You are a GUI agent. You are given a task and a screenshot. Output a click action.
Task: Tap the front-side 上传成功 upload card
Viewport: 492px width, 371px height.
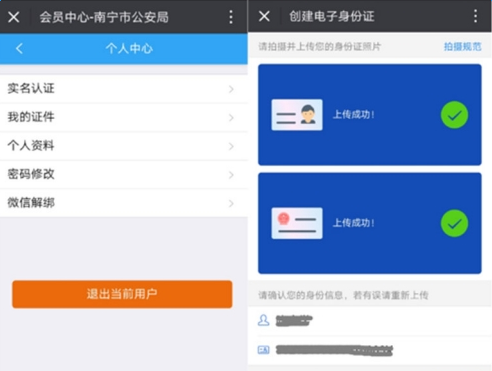370,115
